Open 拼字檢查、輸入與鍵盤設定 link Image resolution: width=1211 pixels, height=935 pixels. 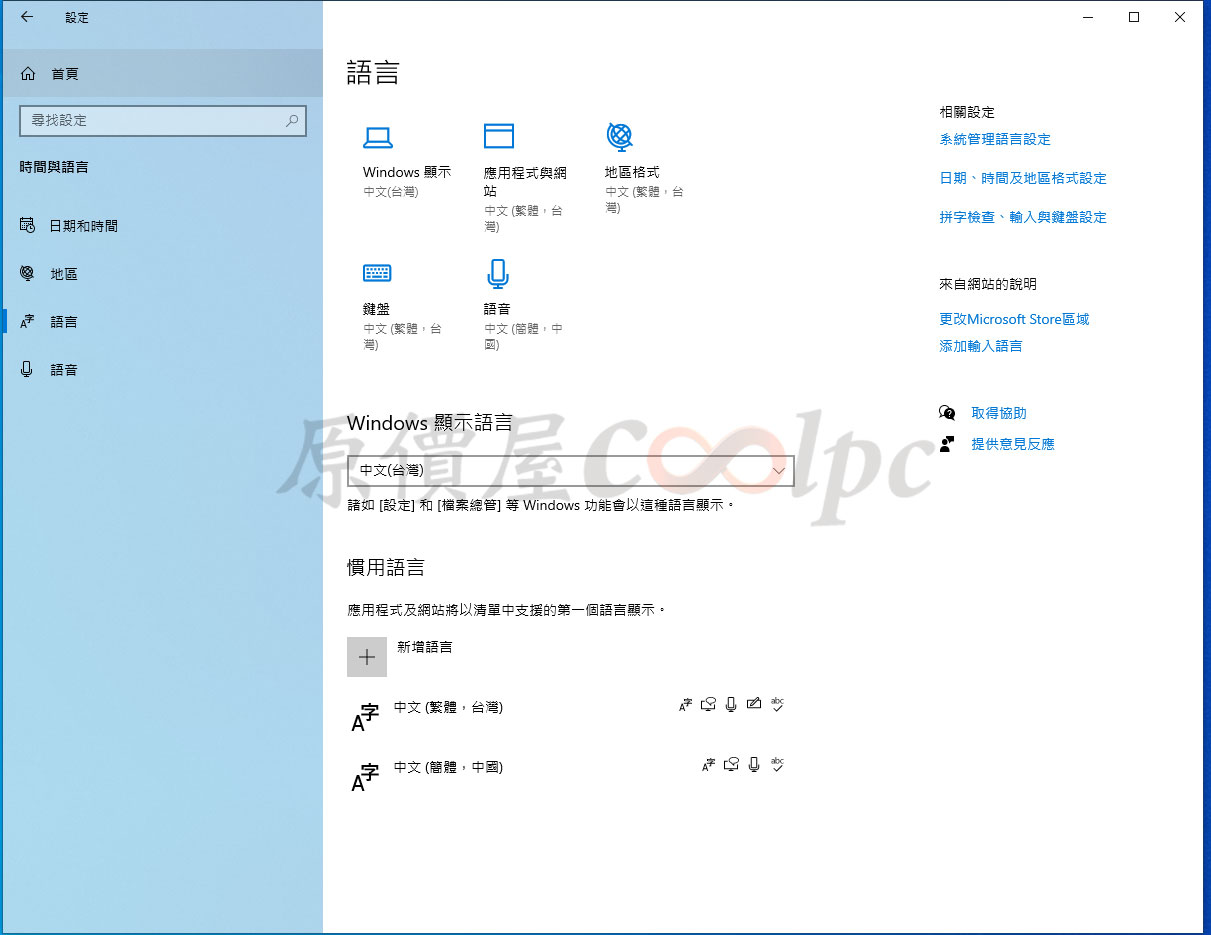pyautogui.click(x=1022, y=217)
